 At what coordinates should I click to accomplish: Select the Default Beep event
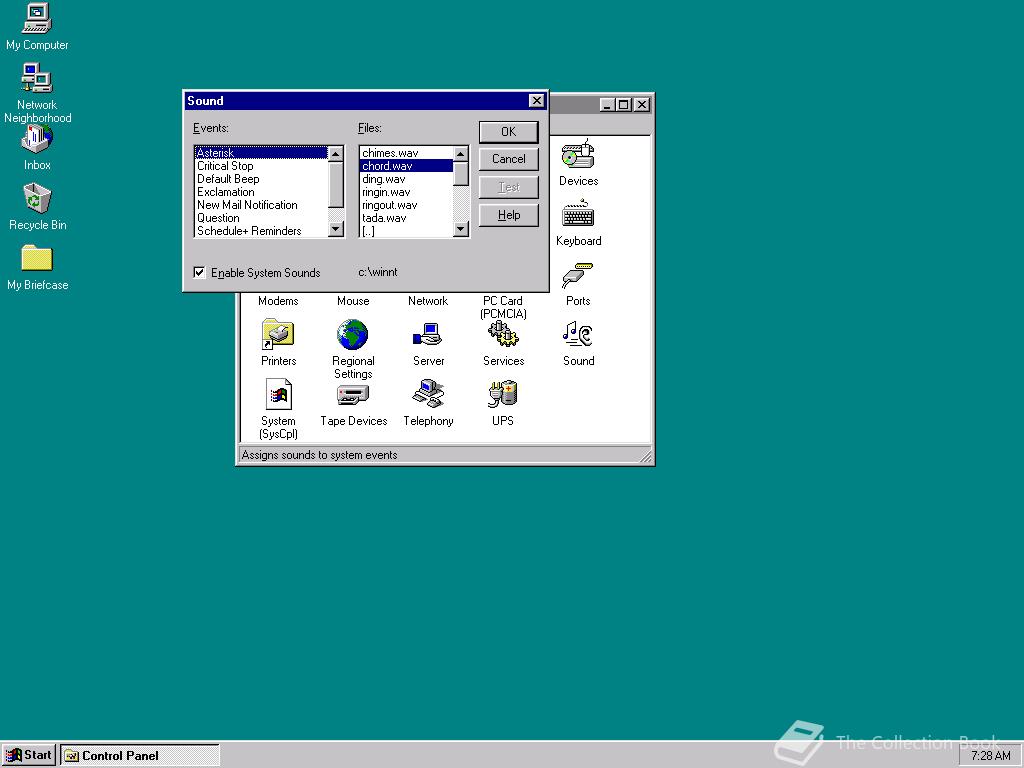point(261,179)
